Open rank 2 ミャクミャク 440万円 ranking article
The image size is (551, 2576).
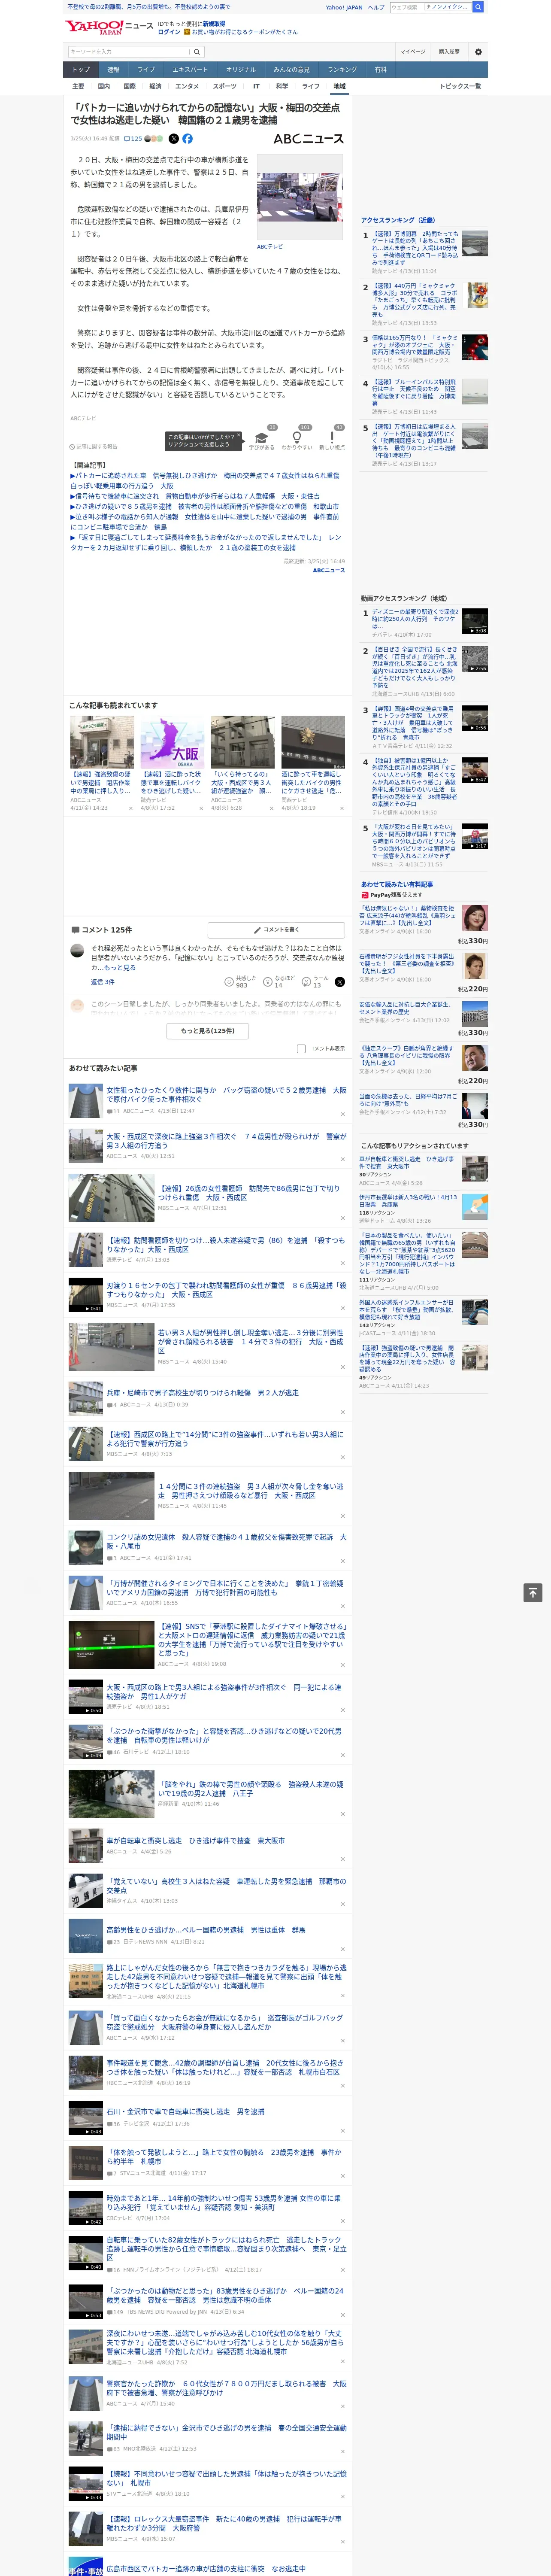pos(415,300)
